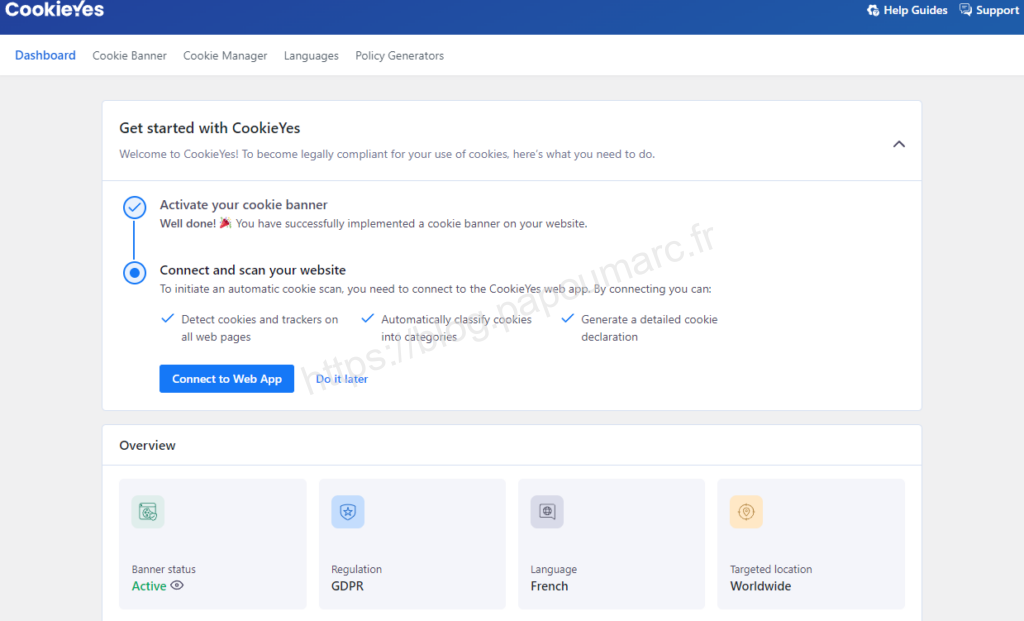Viewport: 1024px width, 621px height.
Task: Click the Help Guides icon
Action: point(872,10)
